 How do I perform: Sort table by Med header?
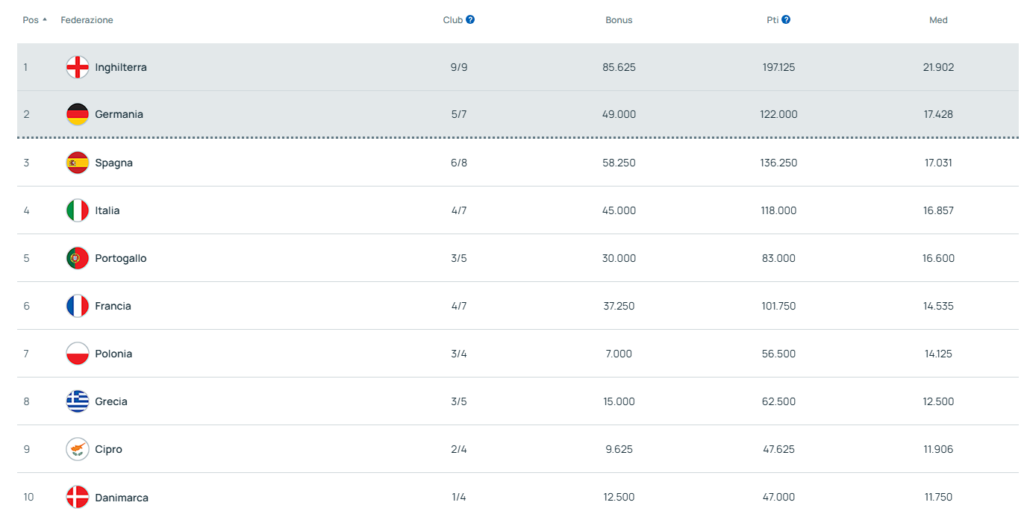[x=938, y=20]
